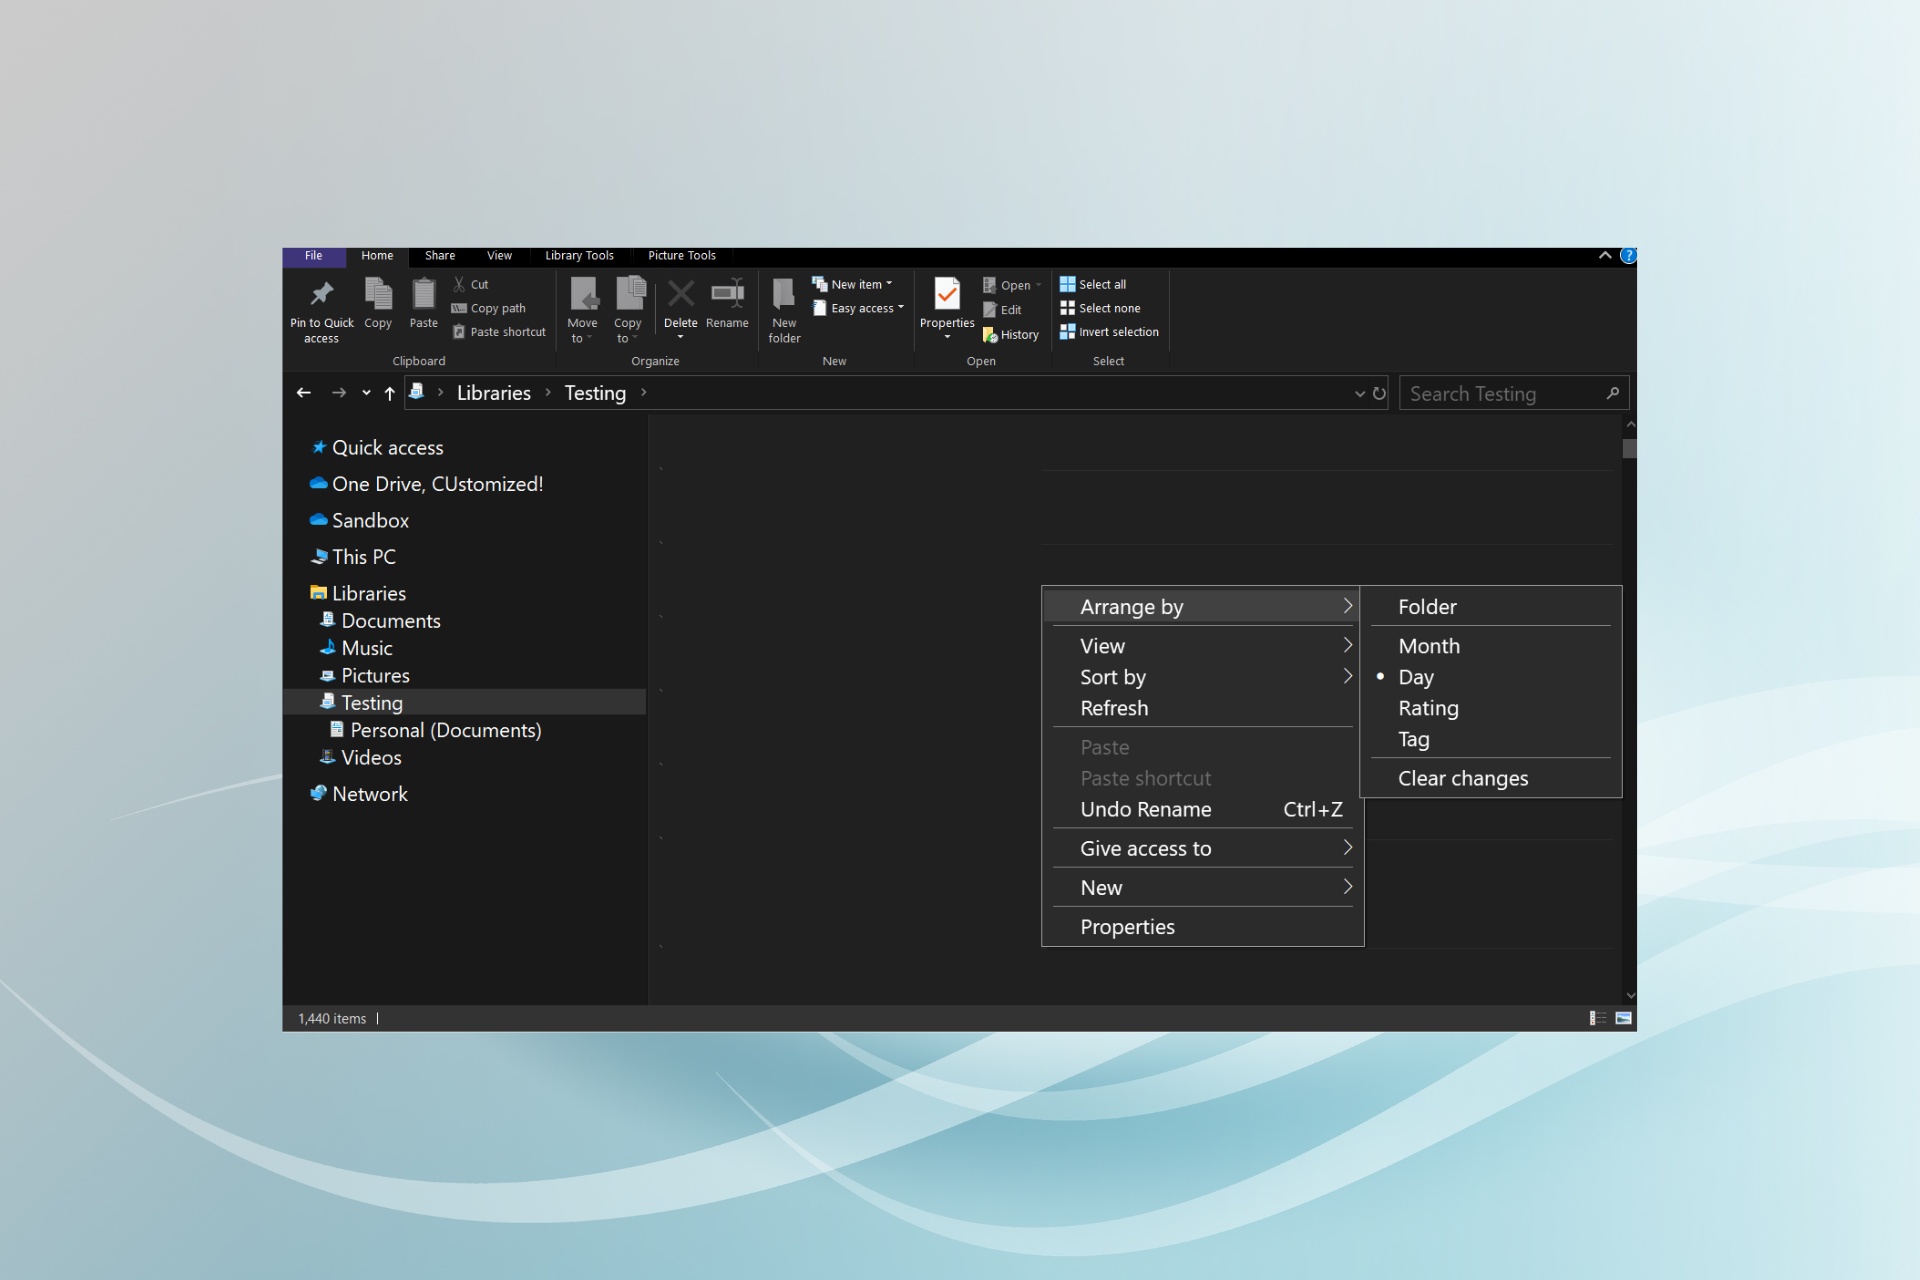Choose Month arrangement option
Image resolution: width=1920 pixels, height=1280 pixels.
click(x=1428, y=645)
